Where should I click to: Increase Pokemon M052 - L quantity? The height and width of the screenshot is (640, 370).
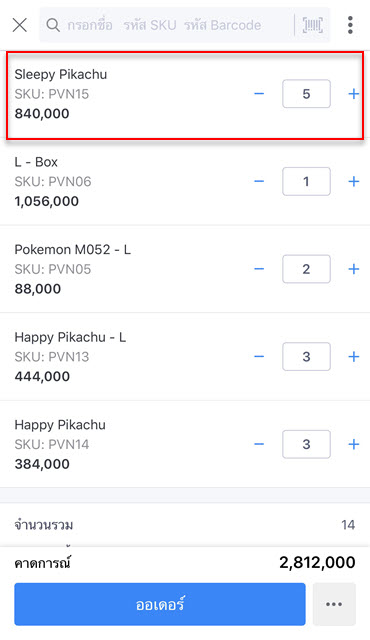coord(354,269)
